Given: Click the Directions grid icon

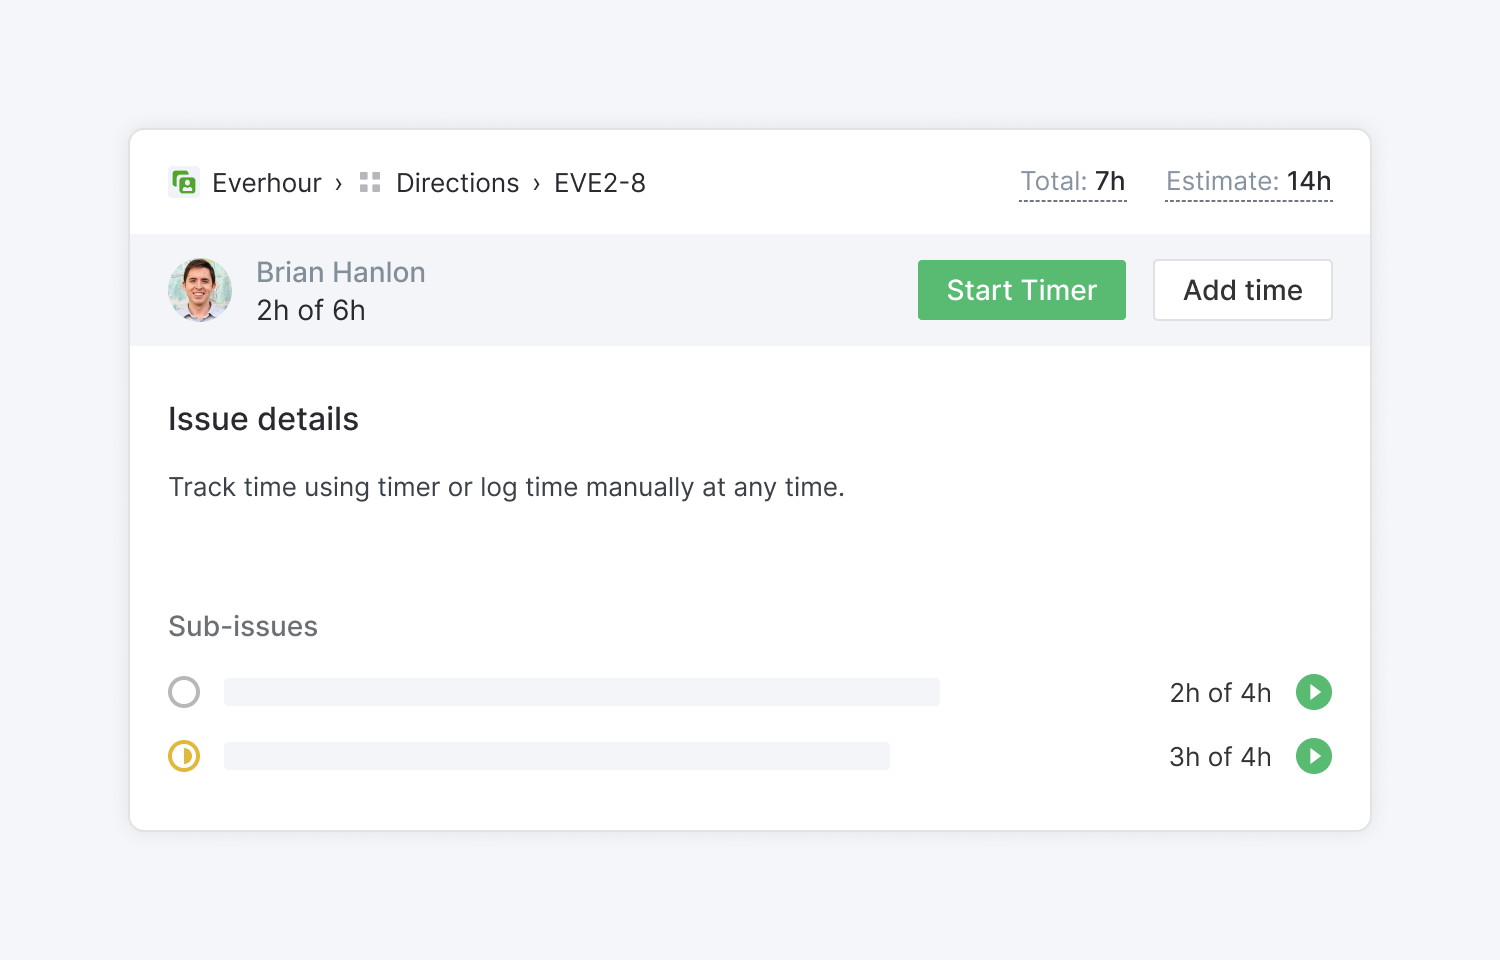Looking at the screenshot, I should 370,182.
